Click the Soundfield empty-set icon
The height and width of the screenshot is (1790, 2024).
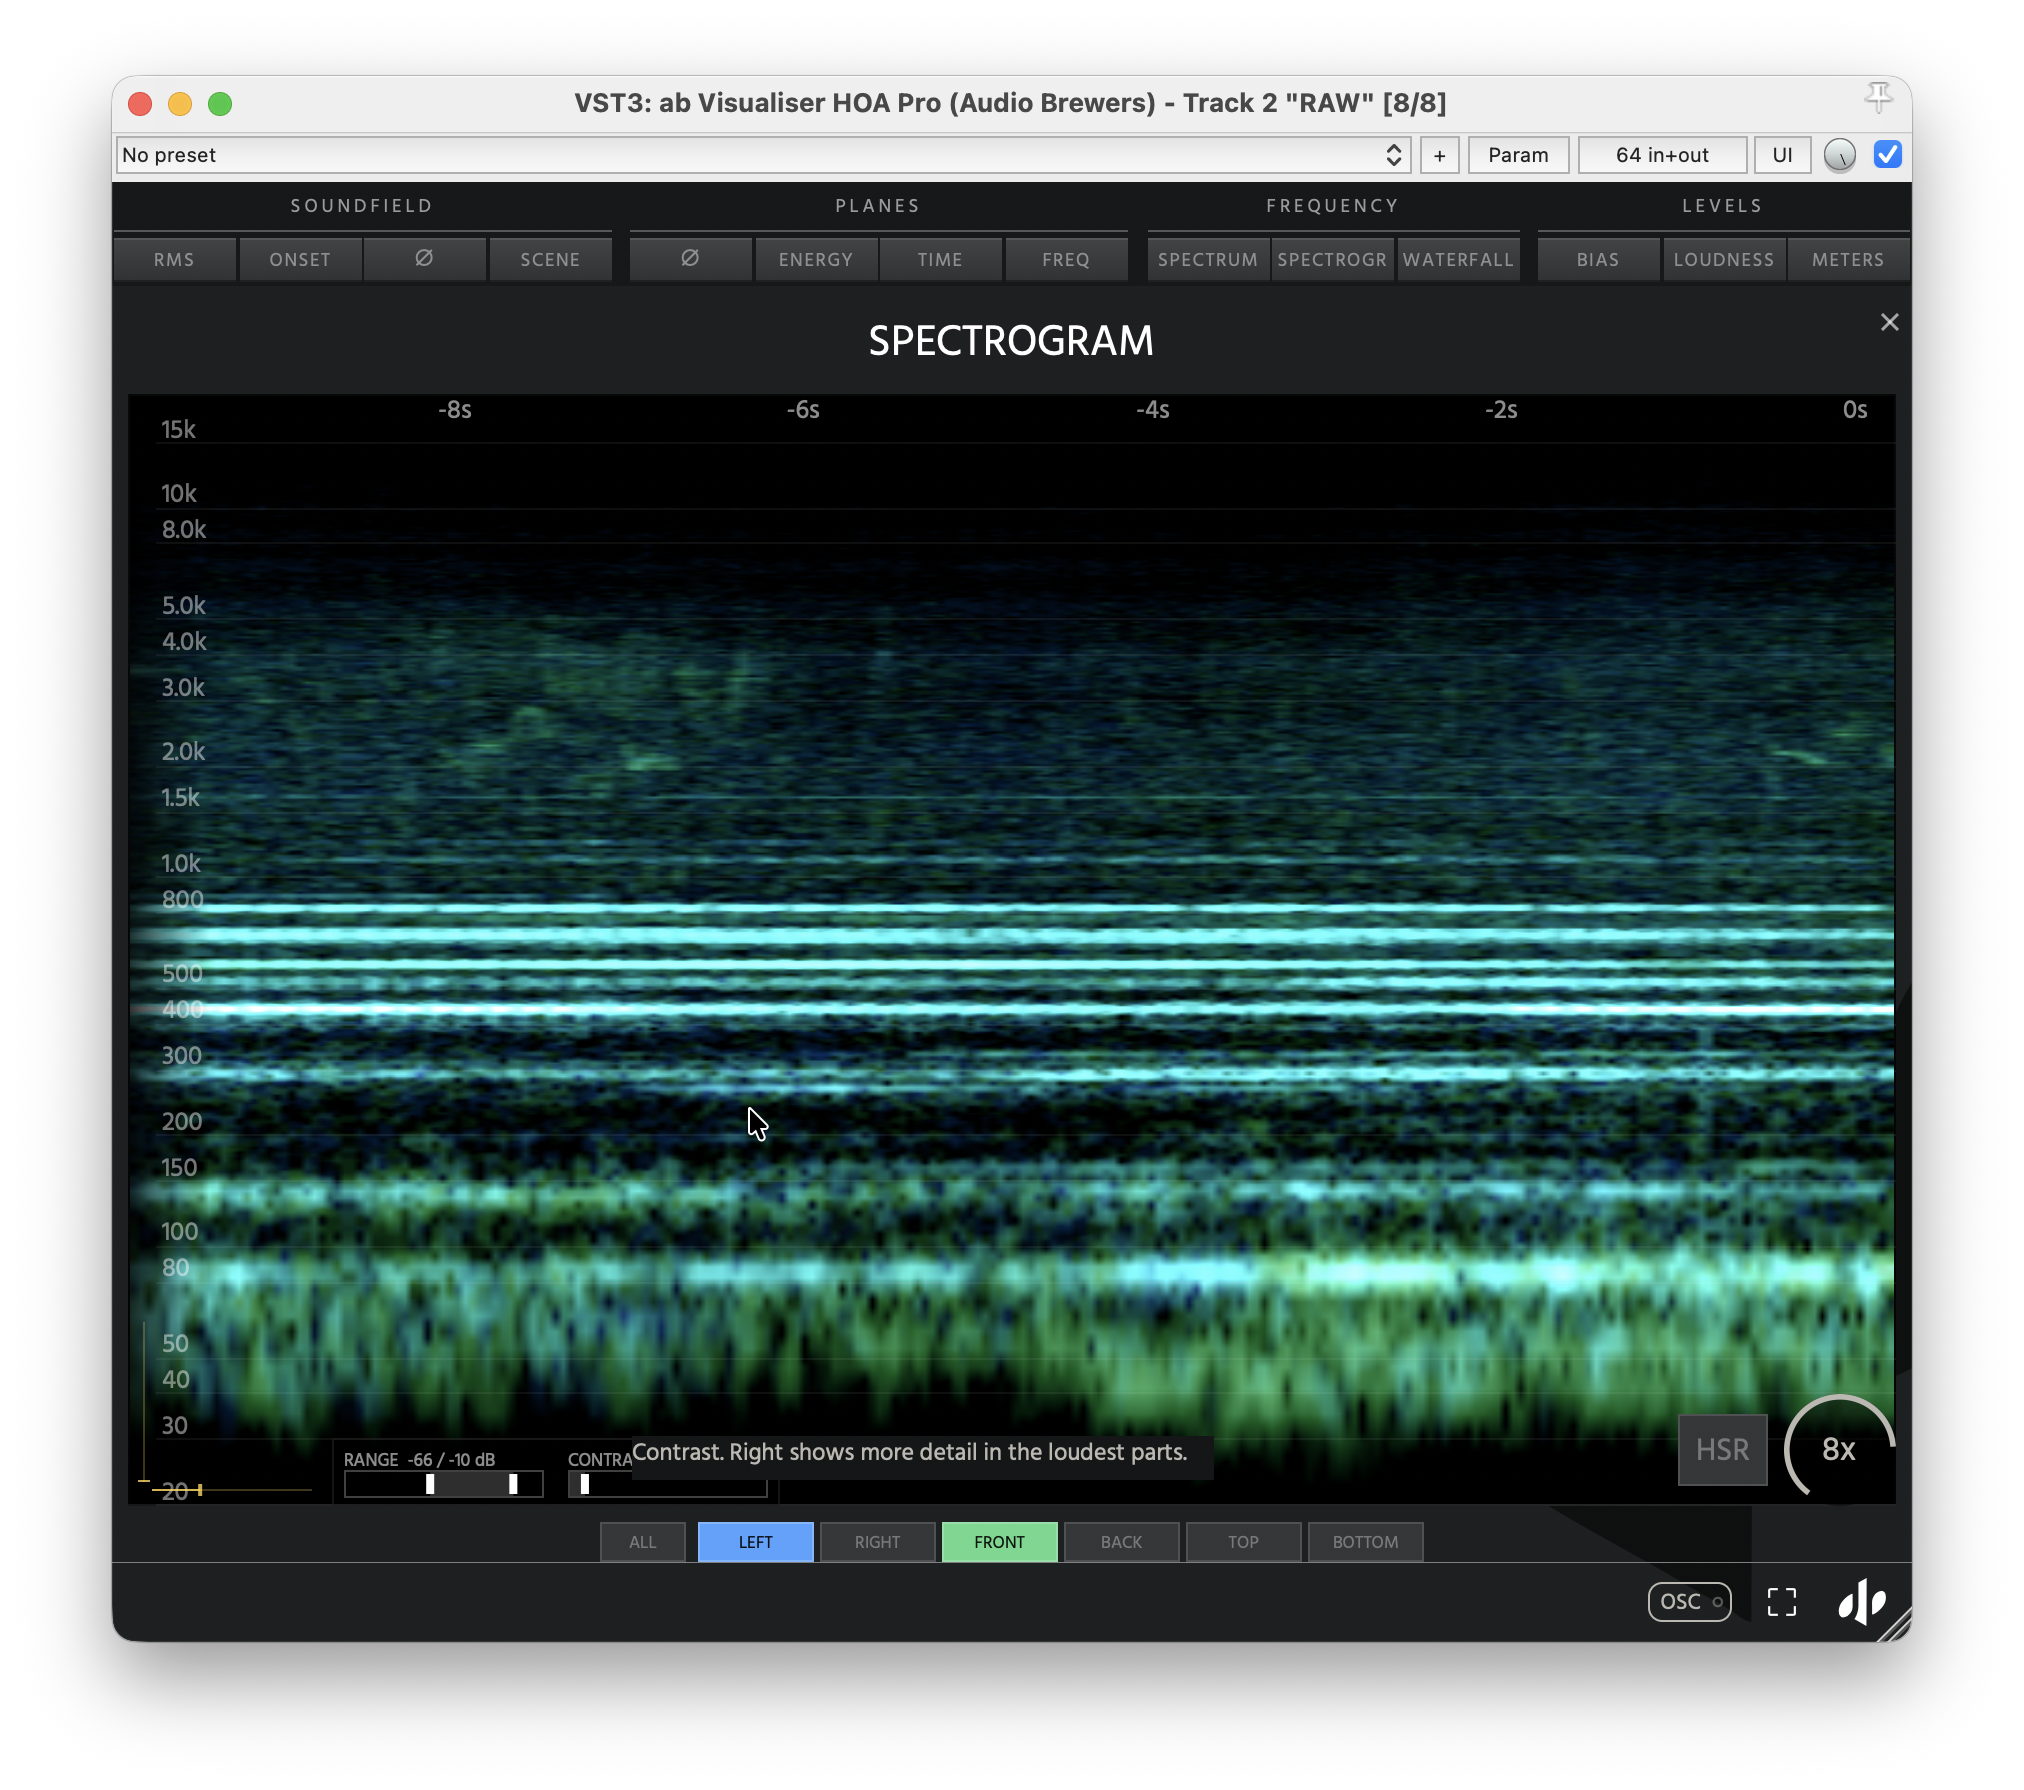pyautogui.click(x=424, y=259)
